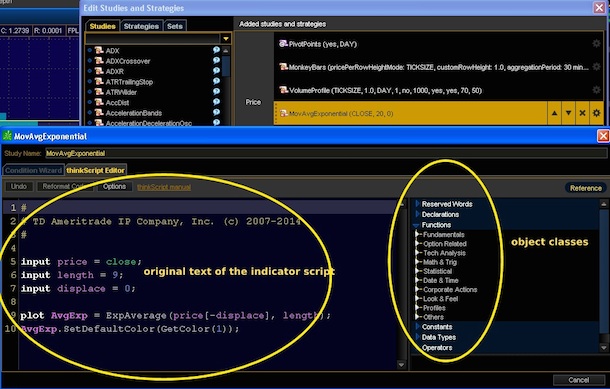
Task: Open help bubble for ADX study
Action: pos(216,50)
